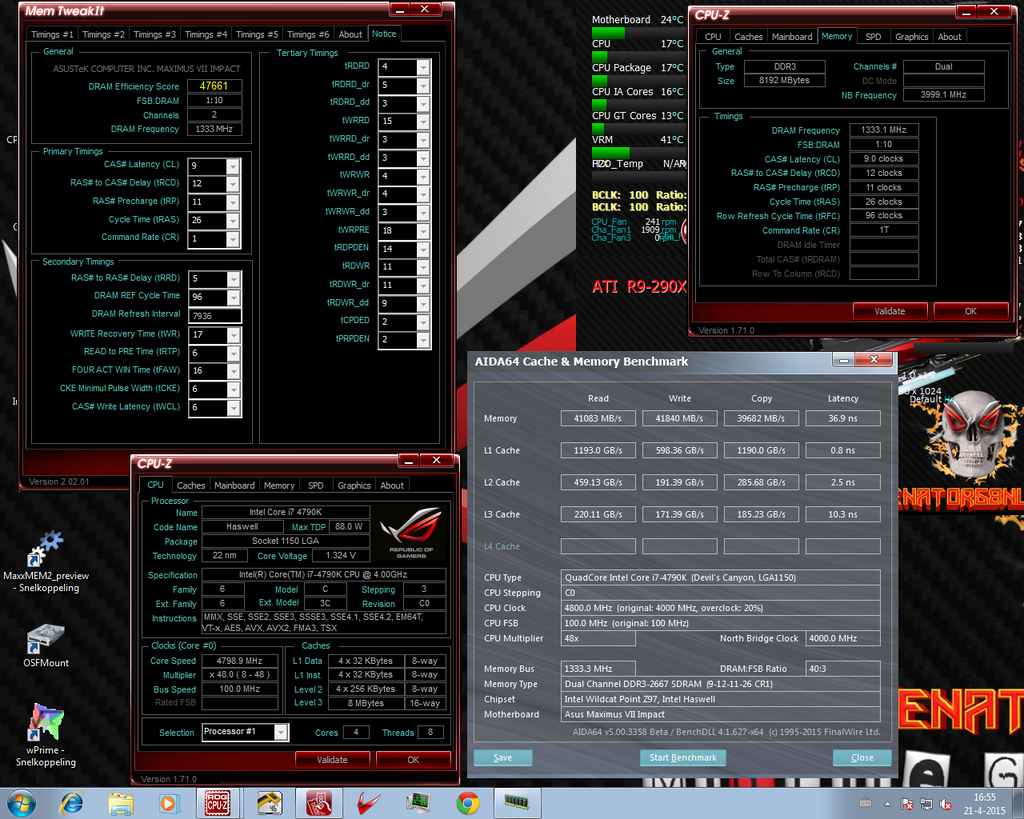This screenshot has width=1024, height=819.
Task: Click the Core Voltage value 1.324 V
Action: click(x=340, y=555)
